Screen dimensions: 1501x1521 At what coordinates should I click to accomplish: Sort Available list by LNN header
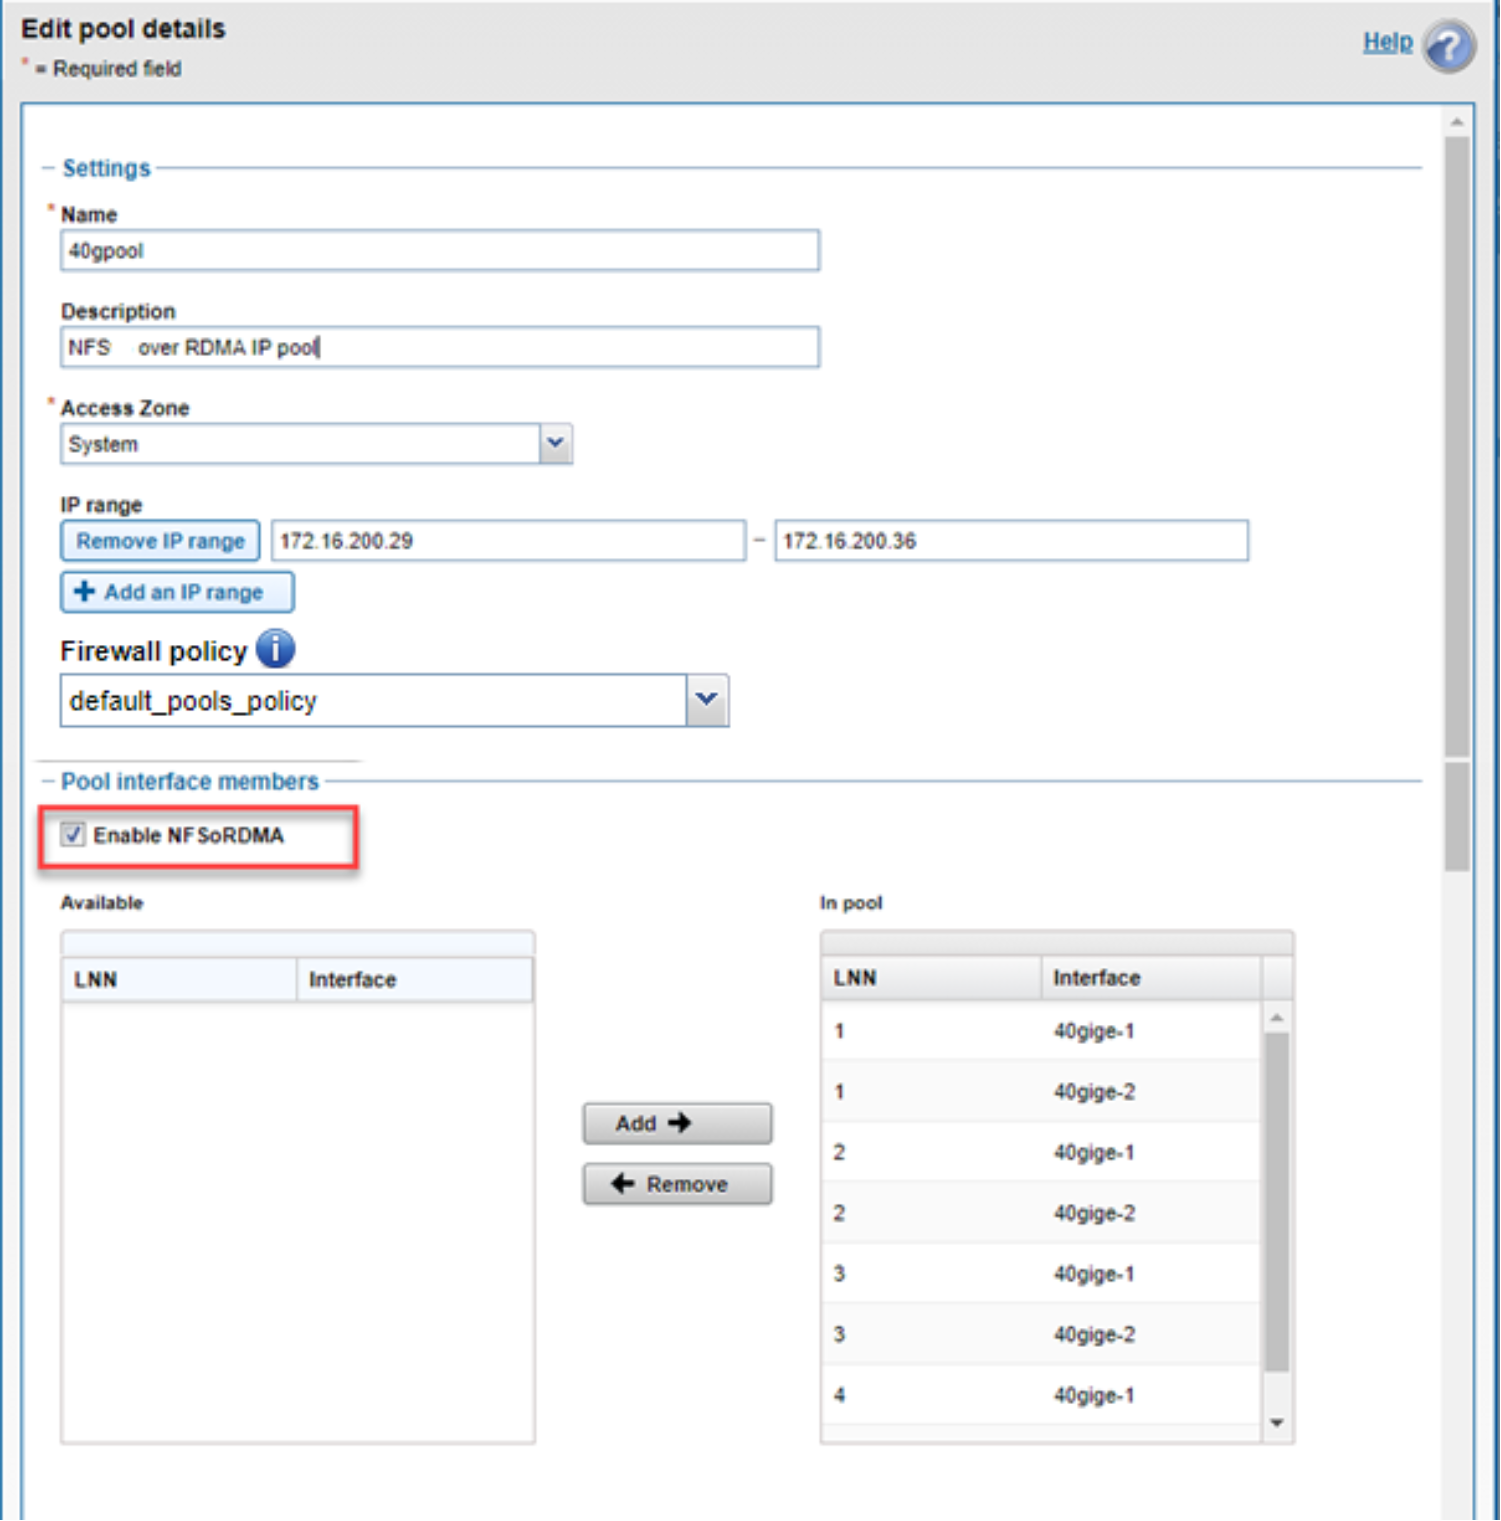pos(179,980)
